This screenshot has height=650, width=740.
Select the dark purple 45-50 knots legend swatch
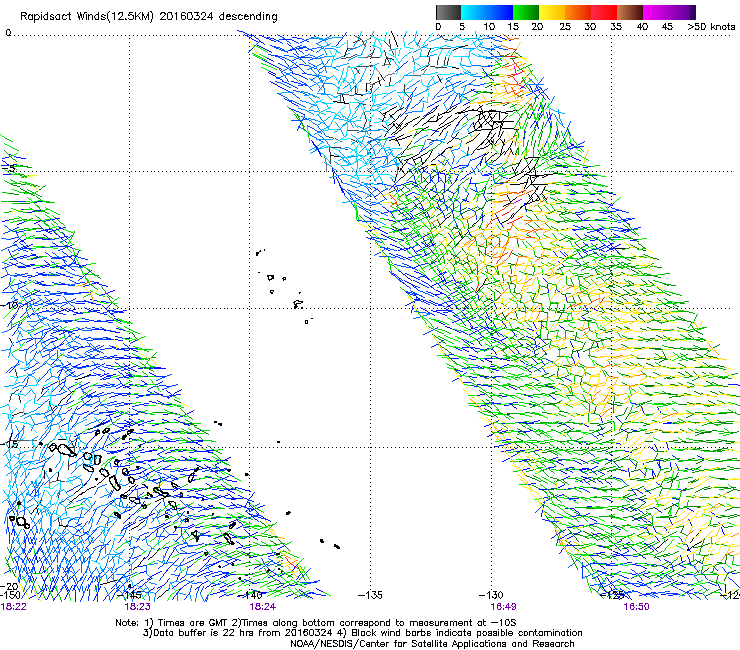682,12
